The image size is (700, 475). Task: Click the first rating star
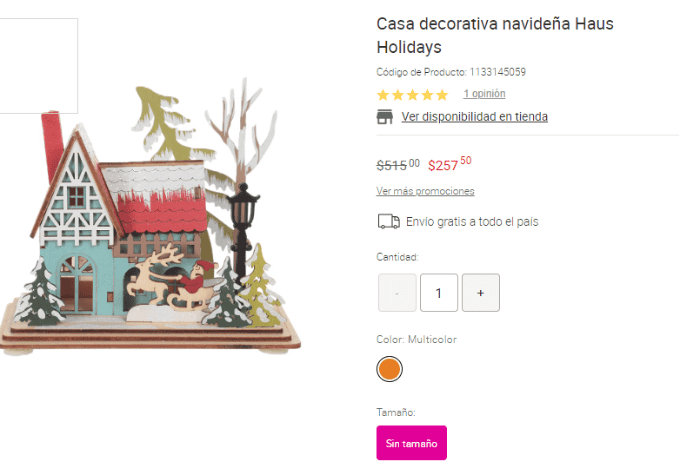coord(383,95)
